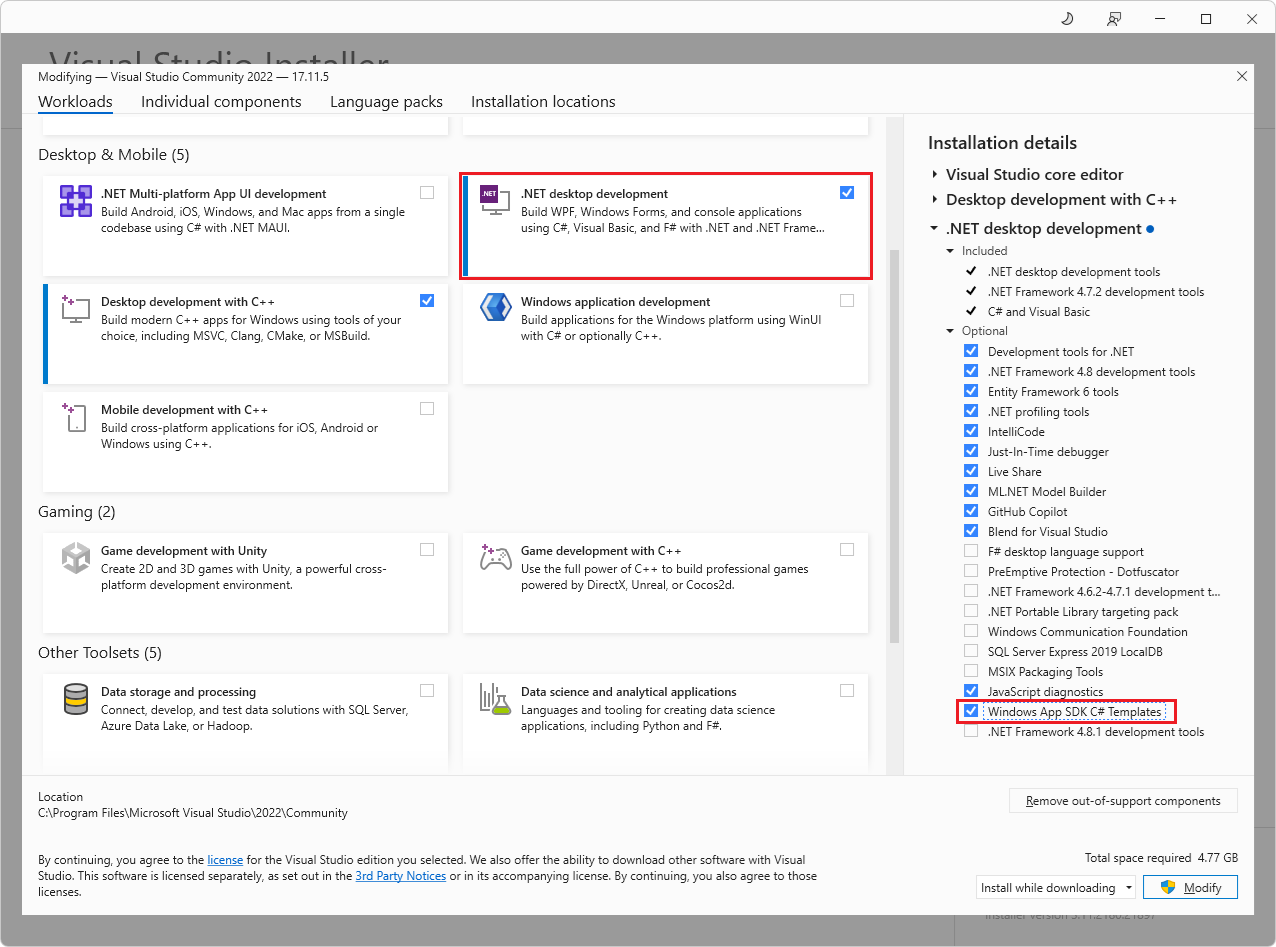The image size is (1276, 947).
Task: Click the .NET Multi-platform App UI development icon
Action: (x=75, y=200)
